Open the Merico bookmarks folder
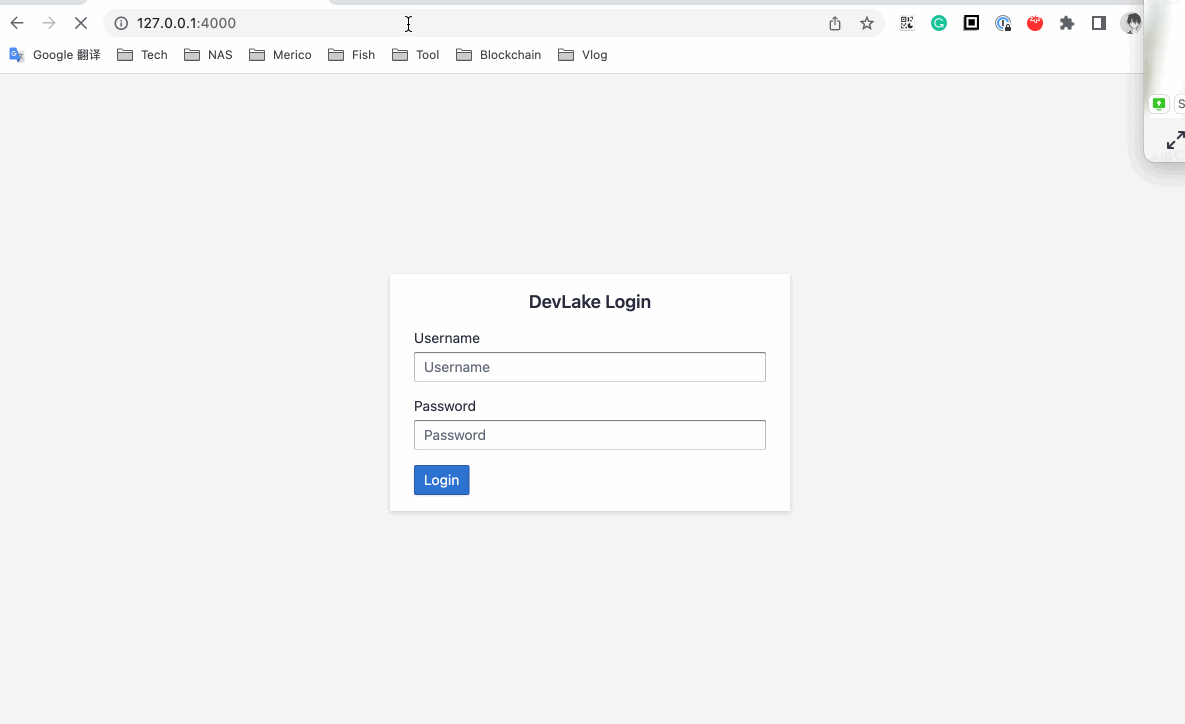 pos(280,55)
